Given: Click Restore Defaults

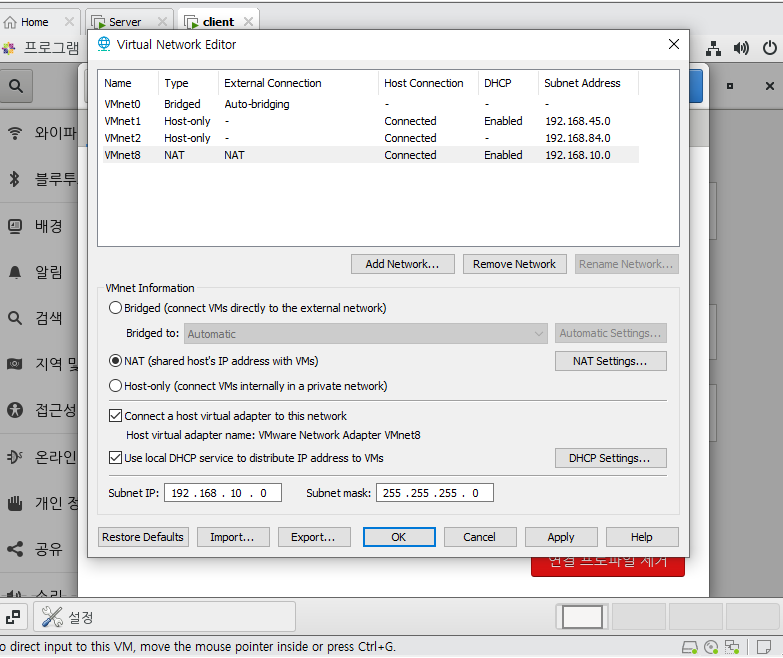Looking at the screenshot, I should 143,537.
